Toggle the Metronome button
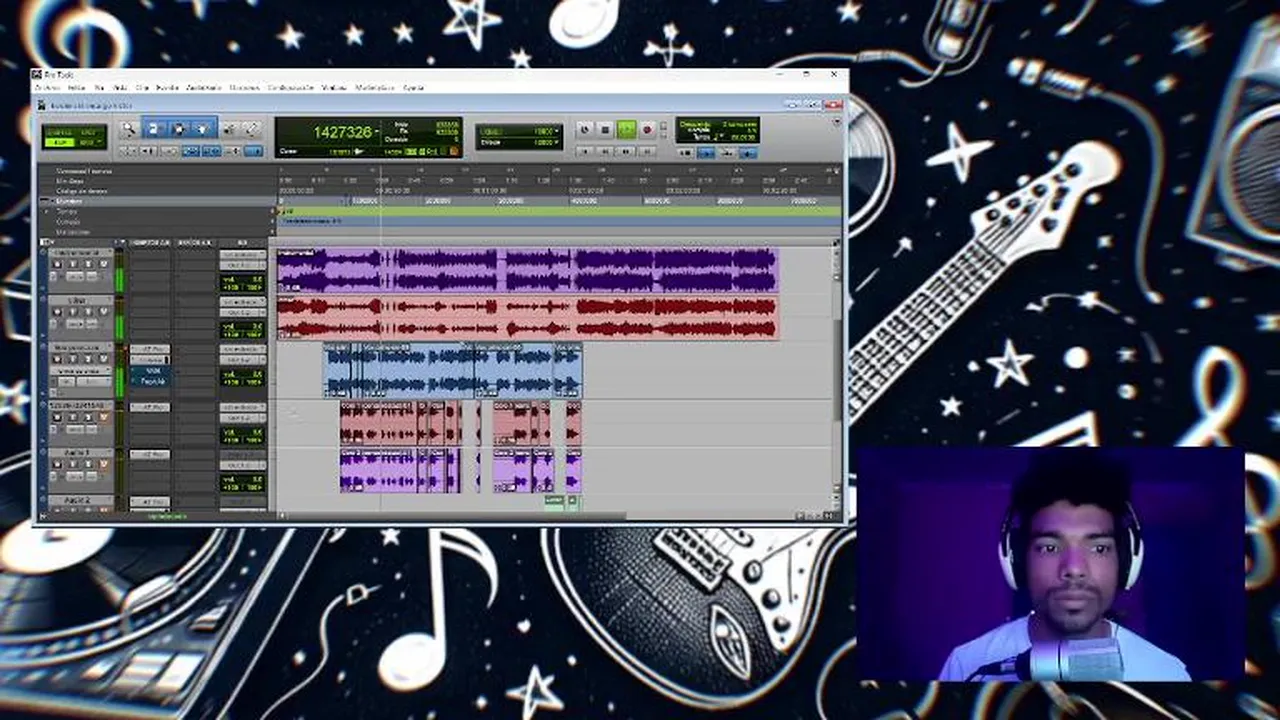The width and height of the screenshot is (1280, 720). 706,153
